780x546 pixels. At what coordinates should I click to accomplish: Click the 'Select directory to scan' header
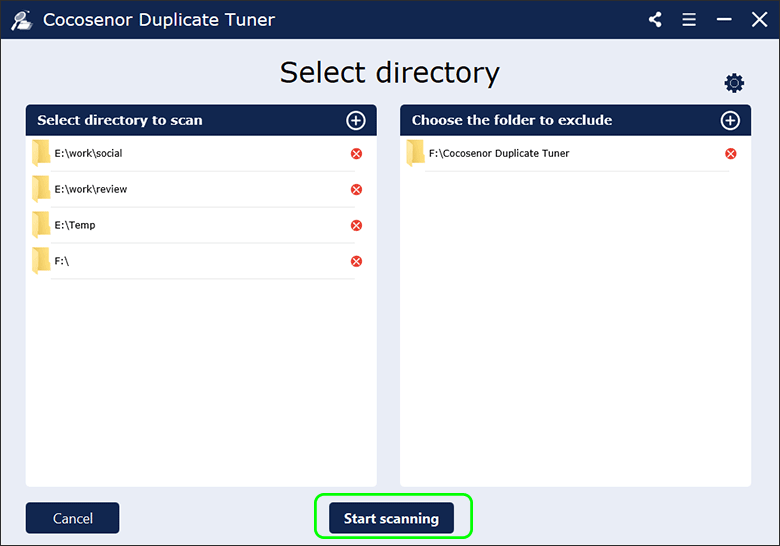120,120
